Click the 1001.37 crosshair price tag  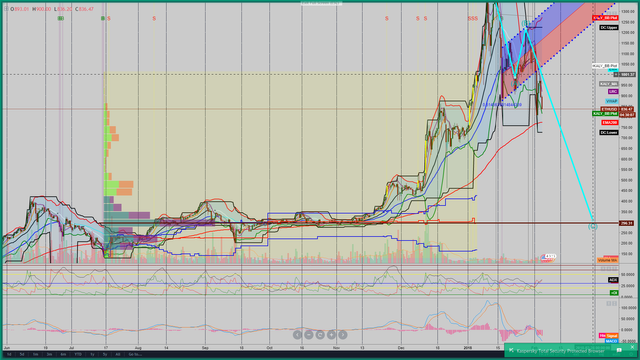pos(627,75)
